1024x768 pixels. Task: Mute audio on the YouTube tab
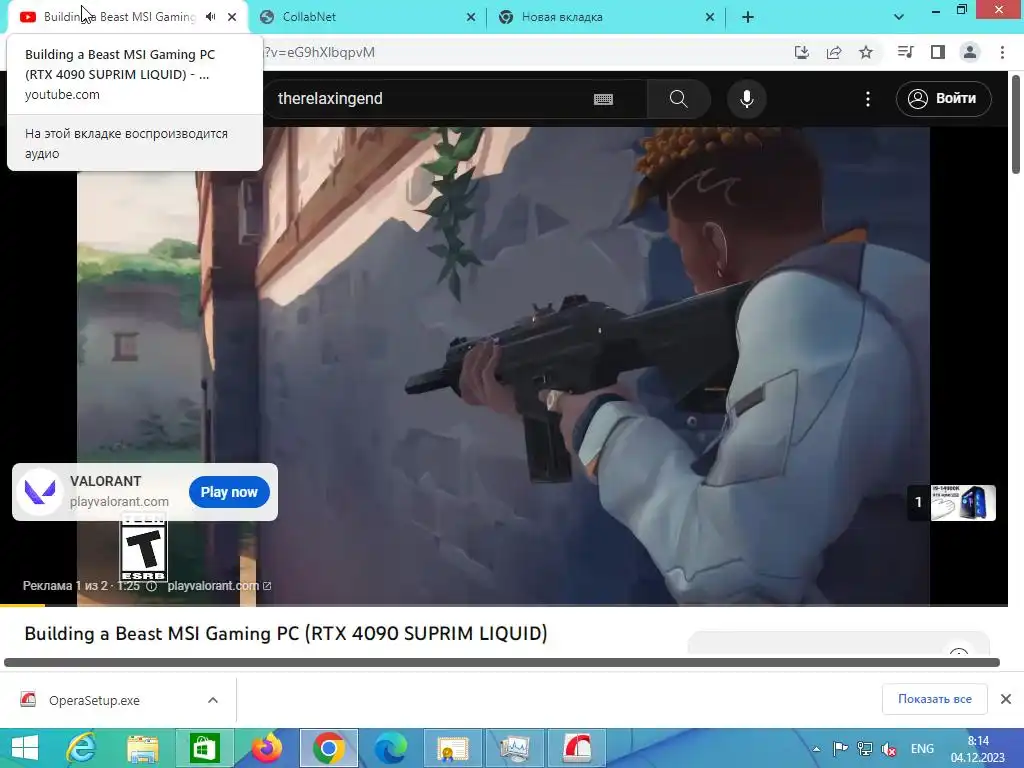point(210,17)
